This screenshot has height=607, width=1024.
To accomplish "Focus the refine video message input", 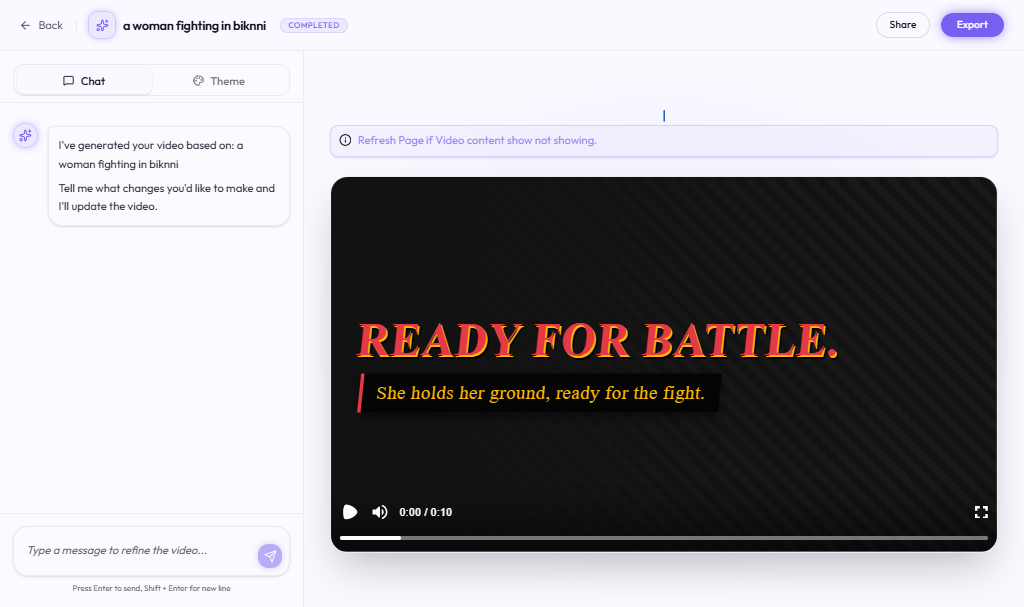I will tap(135, 551).
